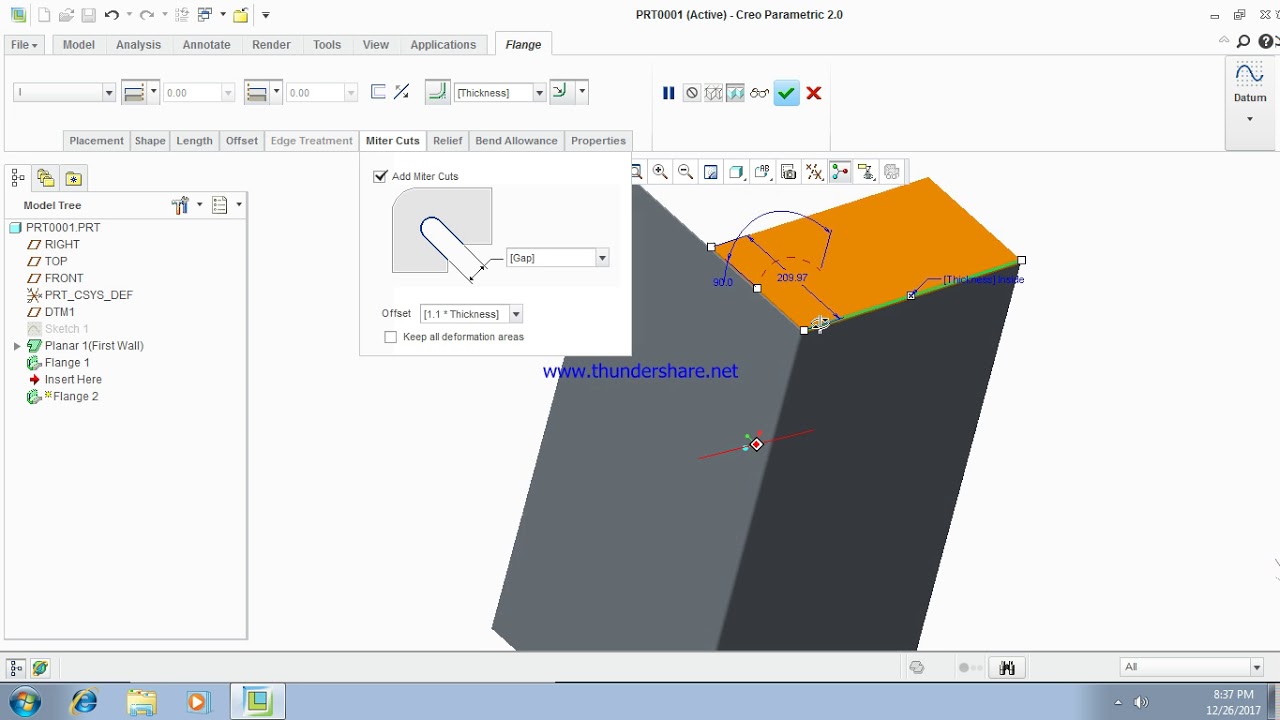The height and width of the screenshot is (720, 1280).
Task: Click the Windows switcher icon in quick access toolbar
Action: [205, 15]
